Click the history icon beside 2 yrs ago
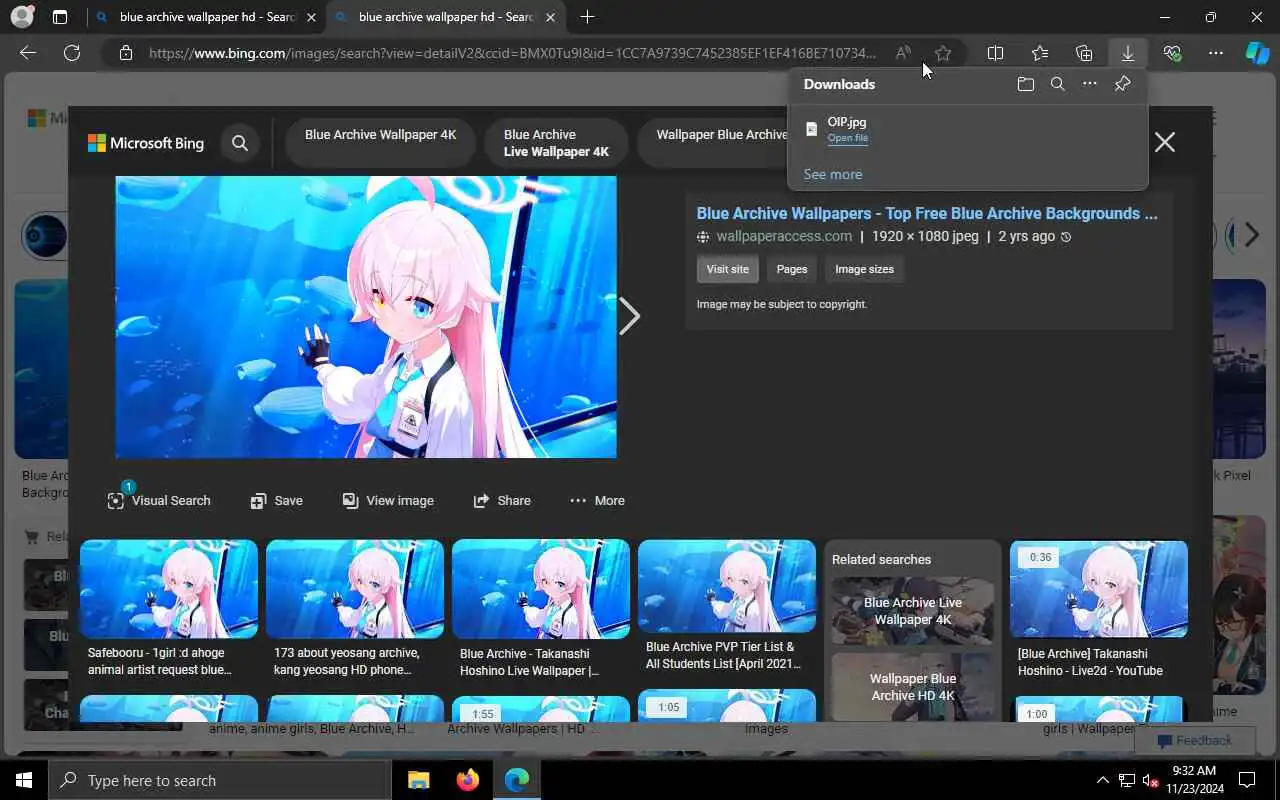 point(1066,237)
